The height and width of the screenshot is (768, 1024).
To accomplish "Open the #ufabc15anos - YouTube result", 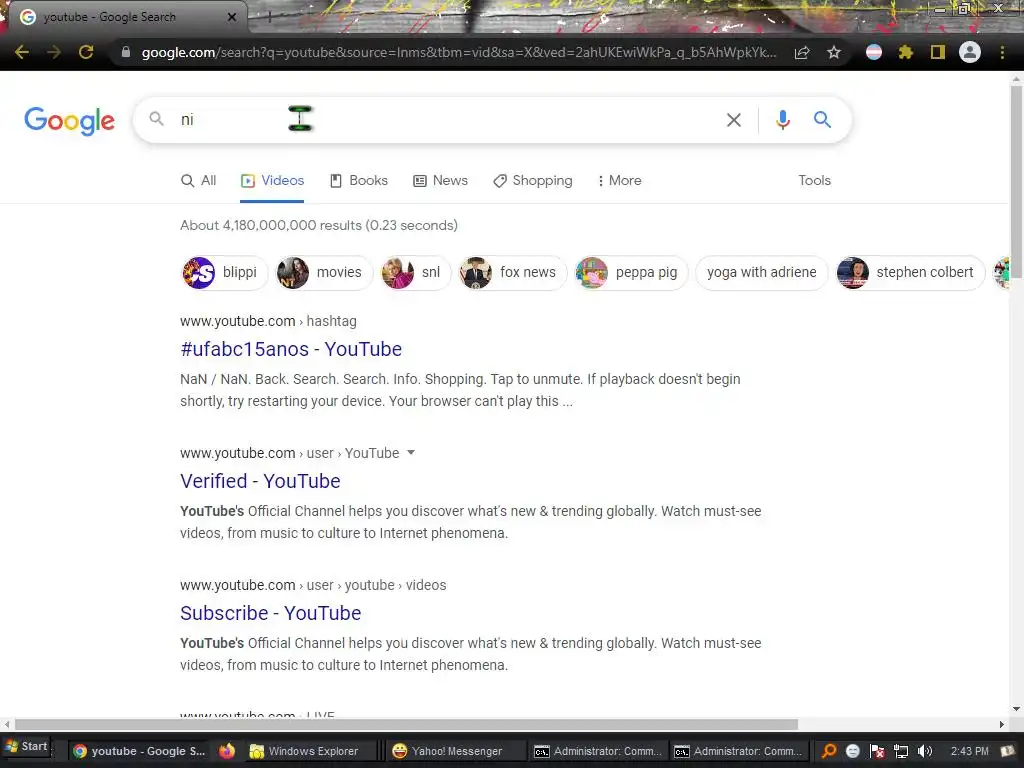I will [x=291, y=349].
